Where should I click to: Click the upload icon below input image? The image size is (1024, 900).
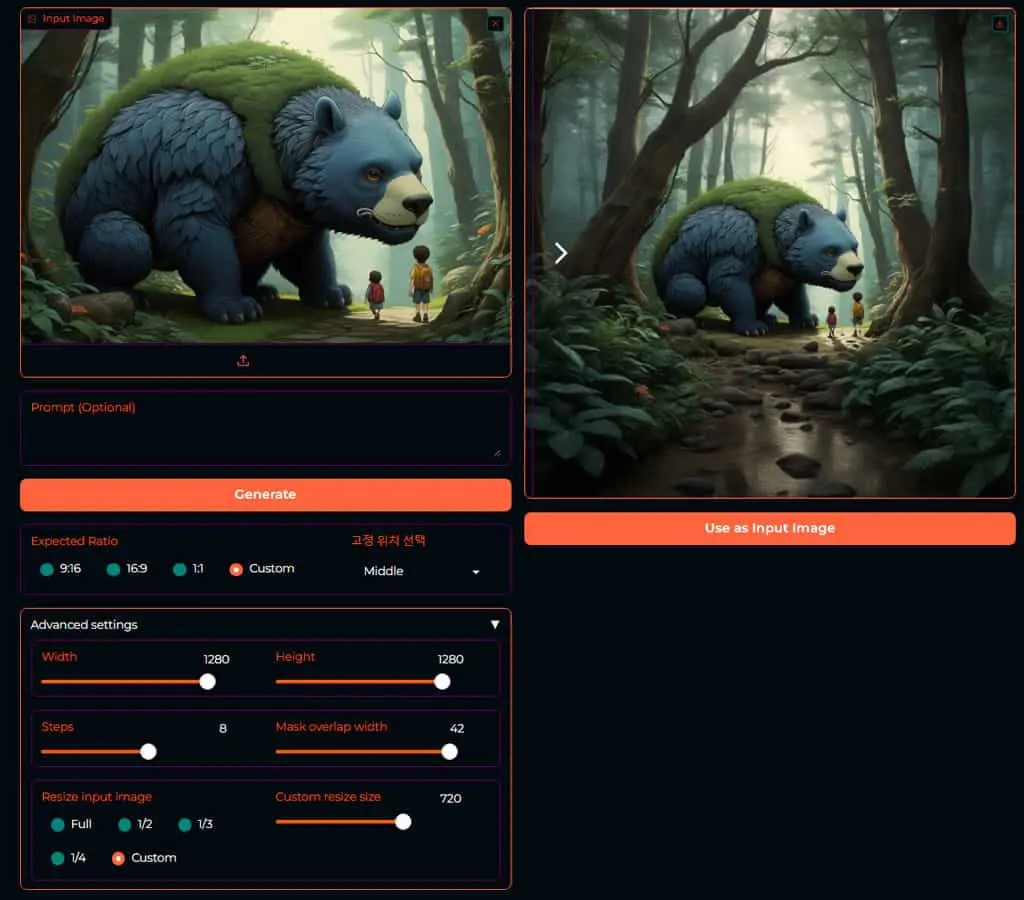[x=243, y=361]
